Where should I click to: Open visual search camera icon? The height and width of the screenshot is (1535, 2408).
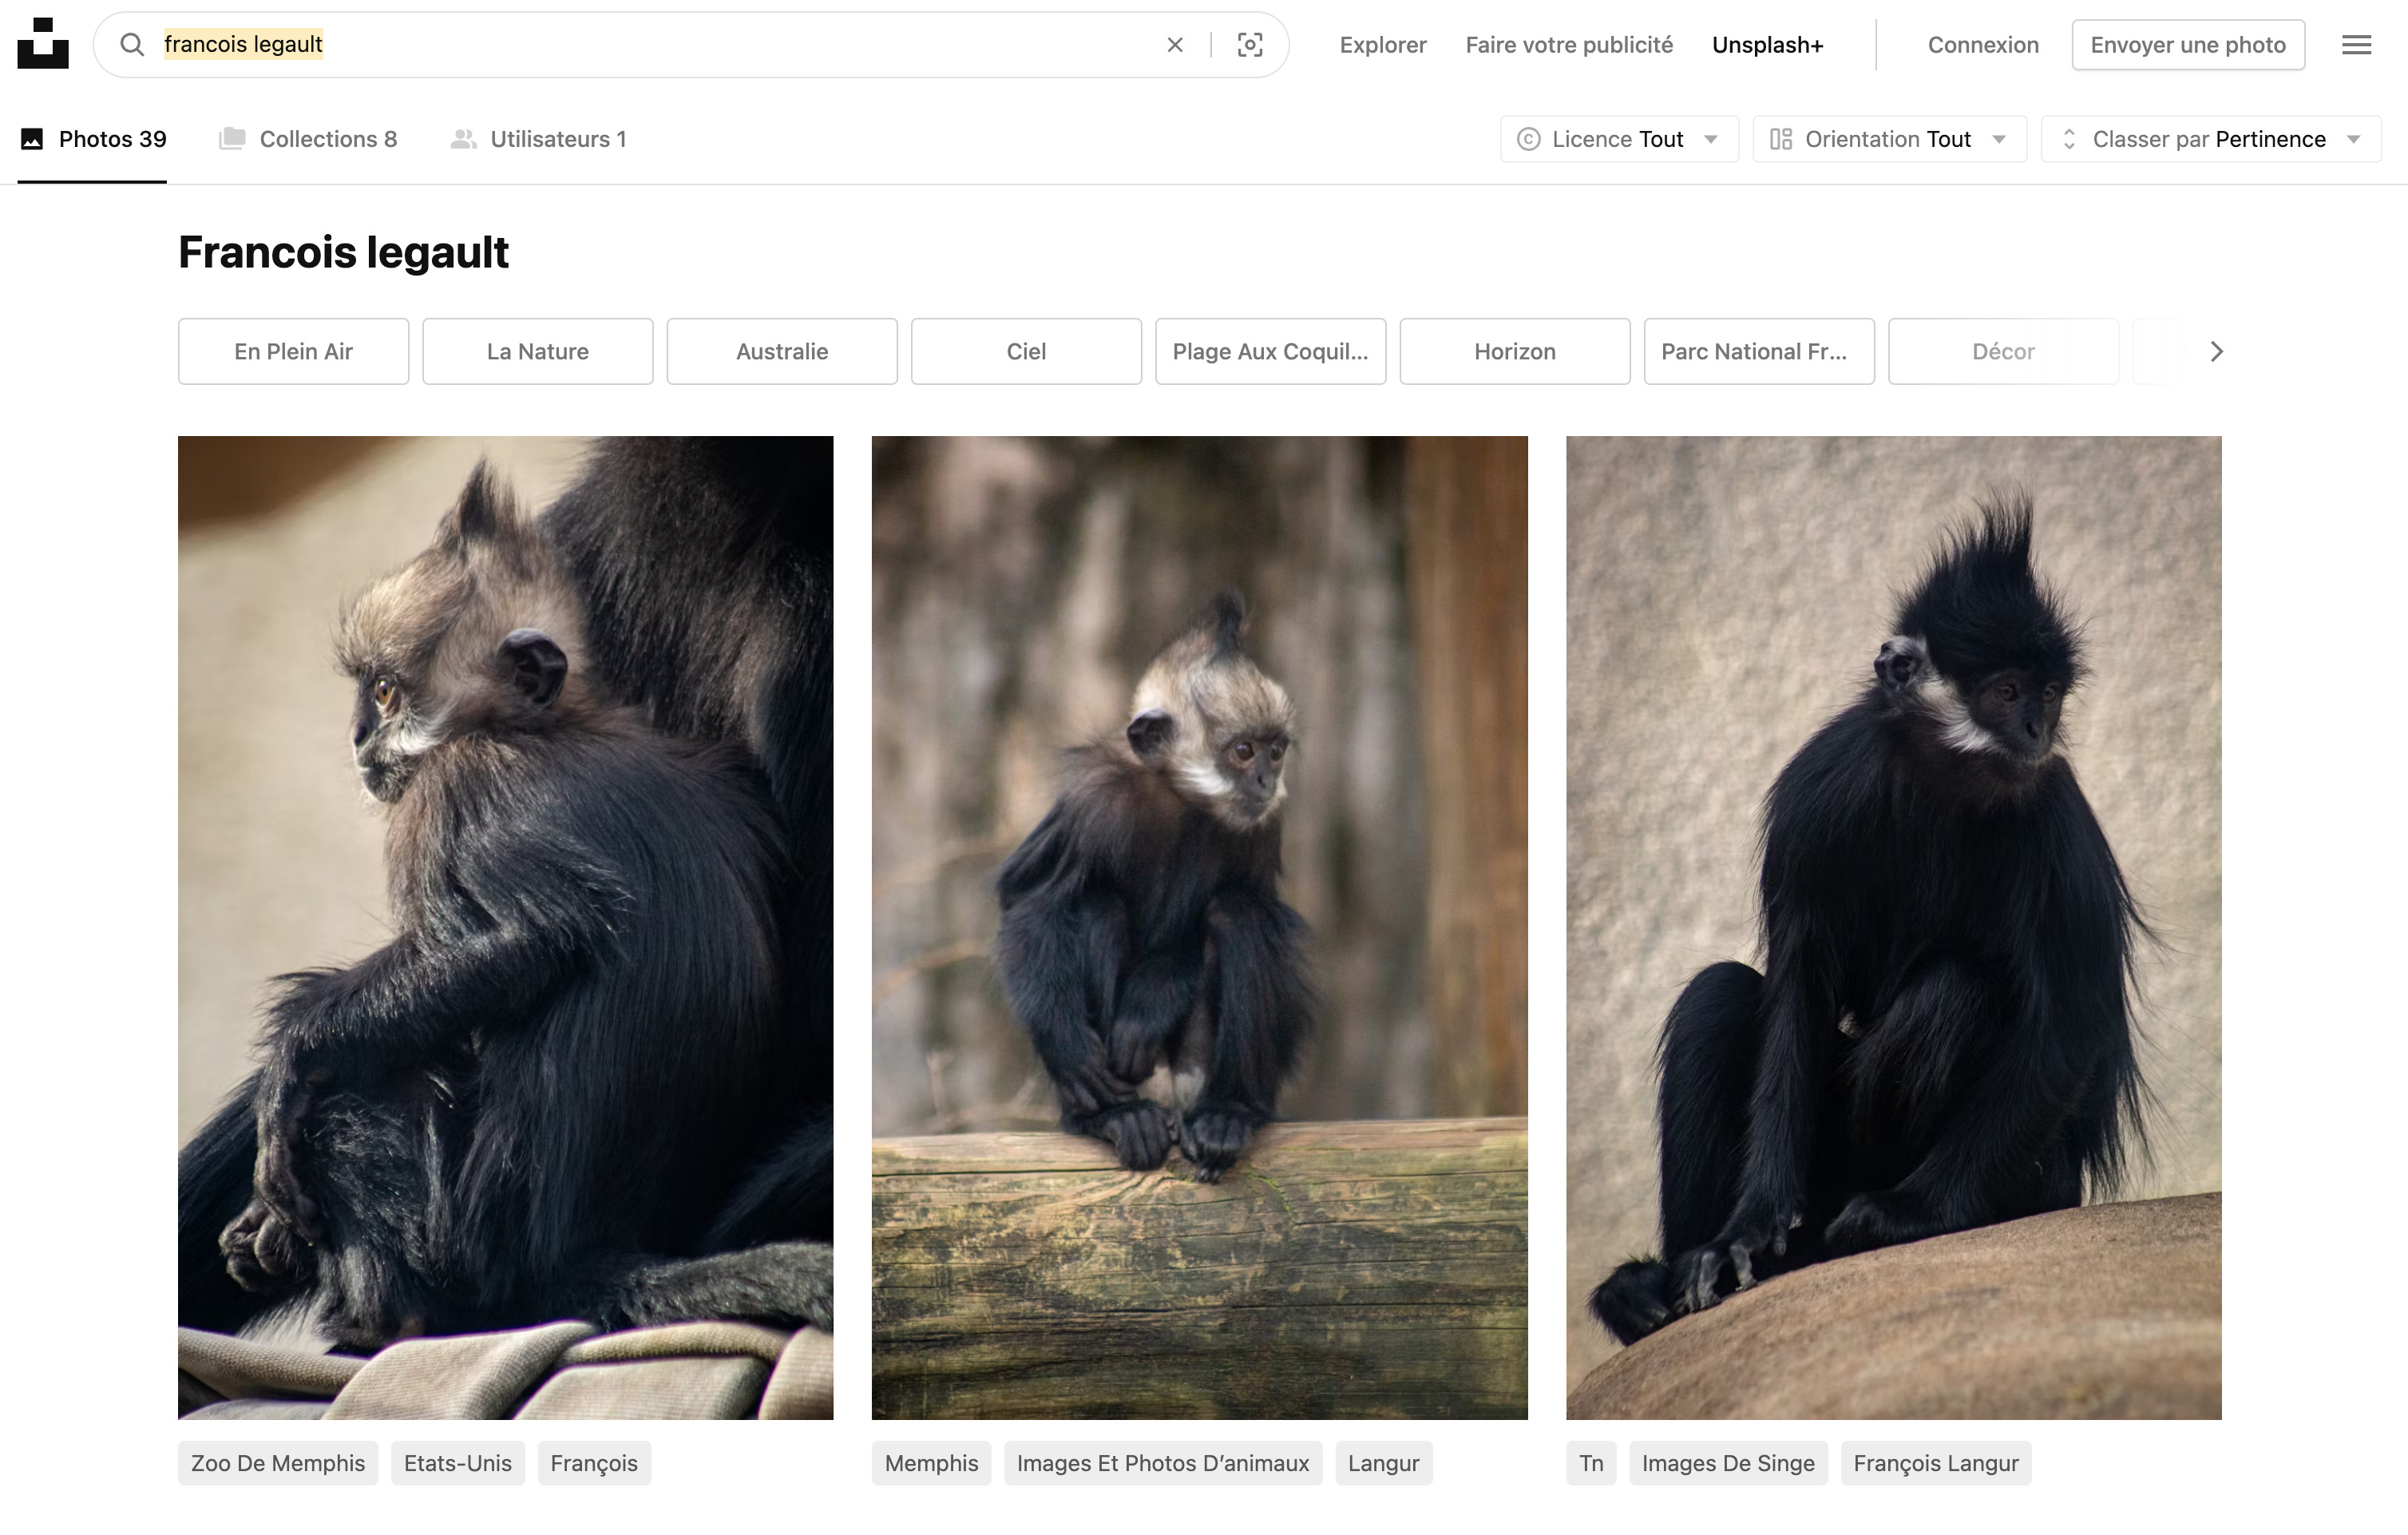click(1250, 44)
